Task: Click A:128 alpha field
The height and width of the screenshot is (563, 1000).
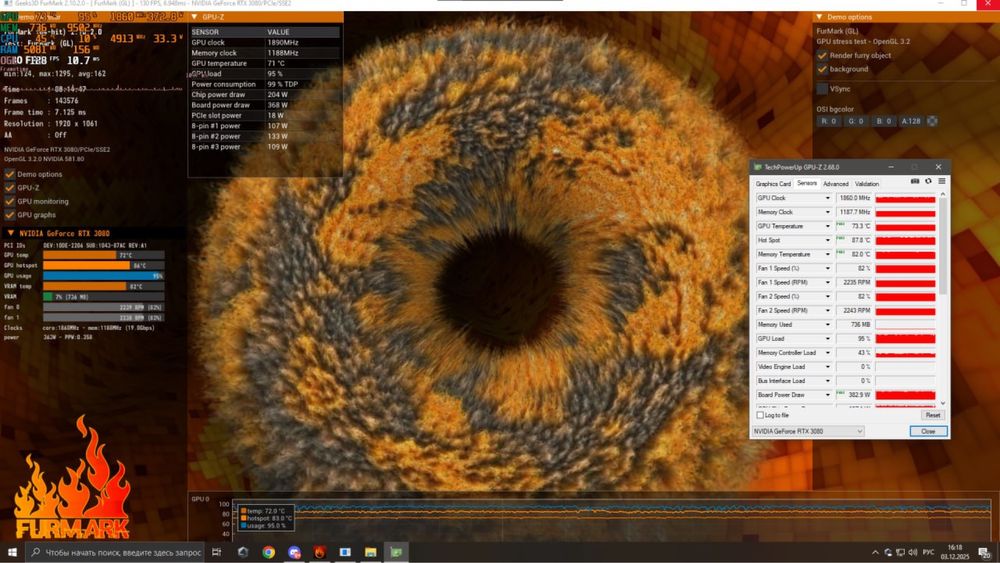Action: pyautogui.click(x=911, y=121)
